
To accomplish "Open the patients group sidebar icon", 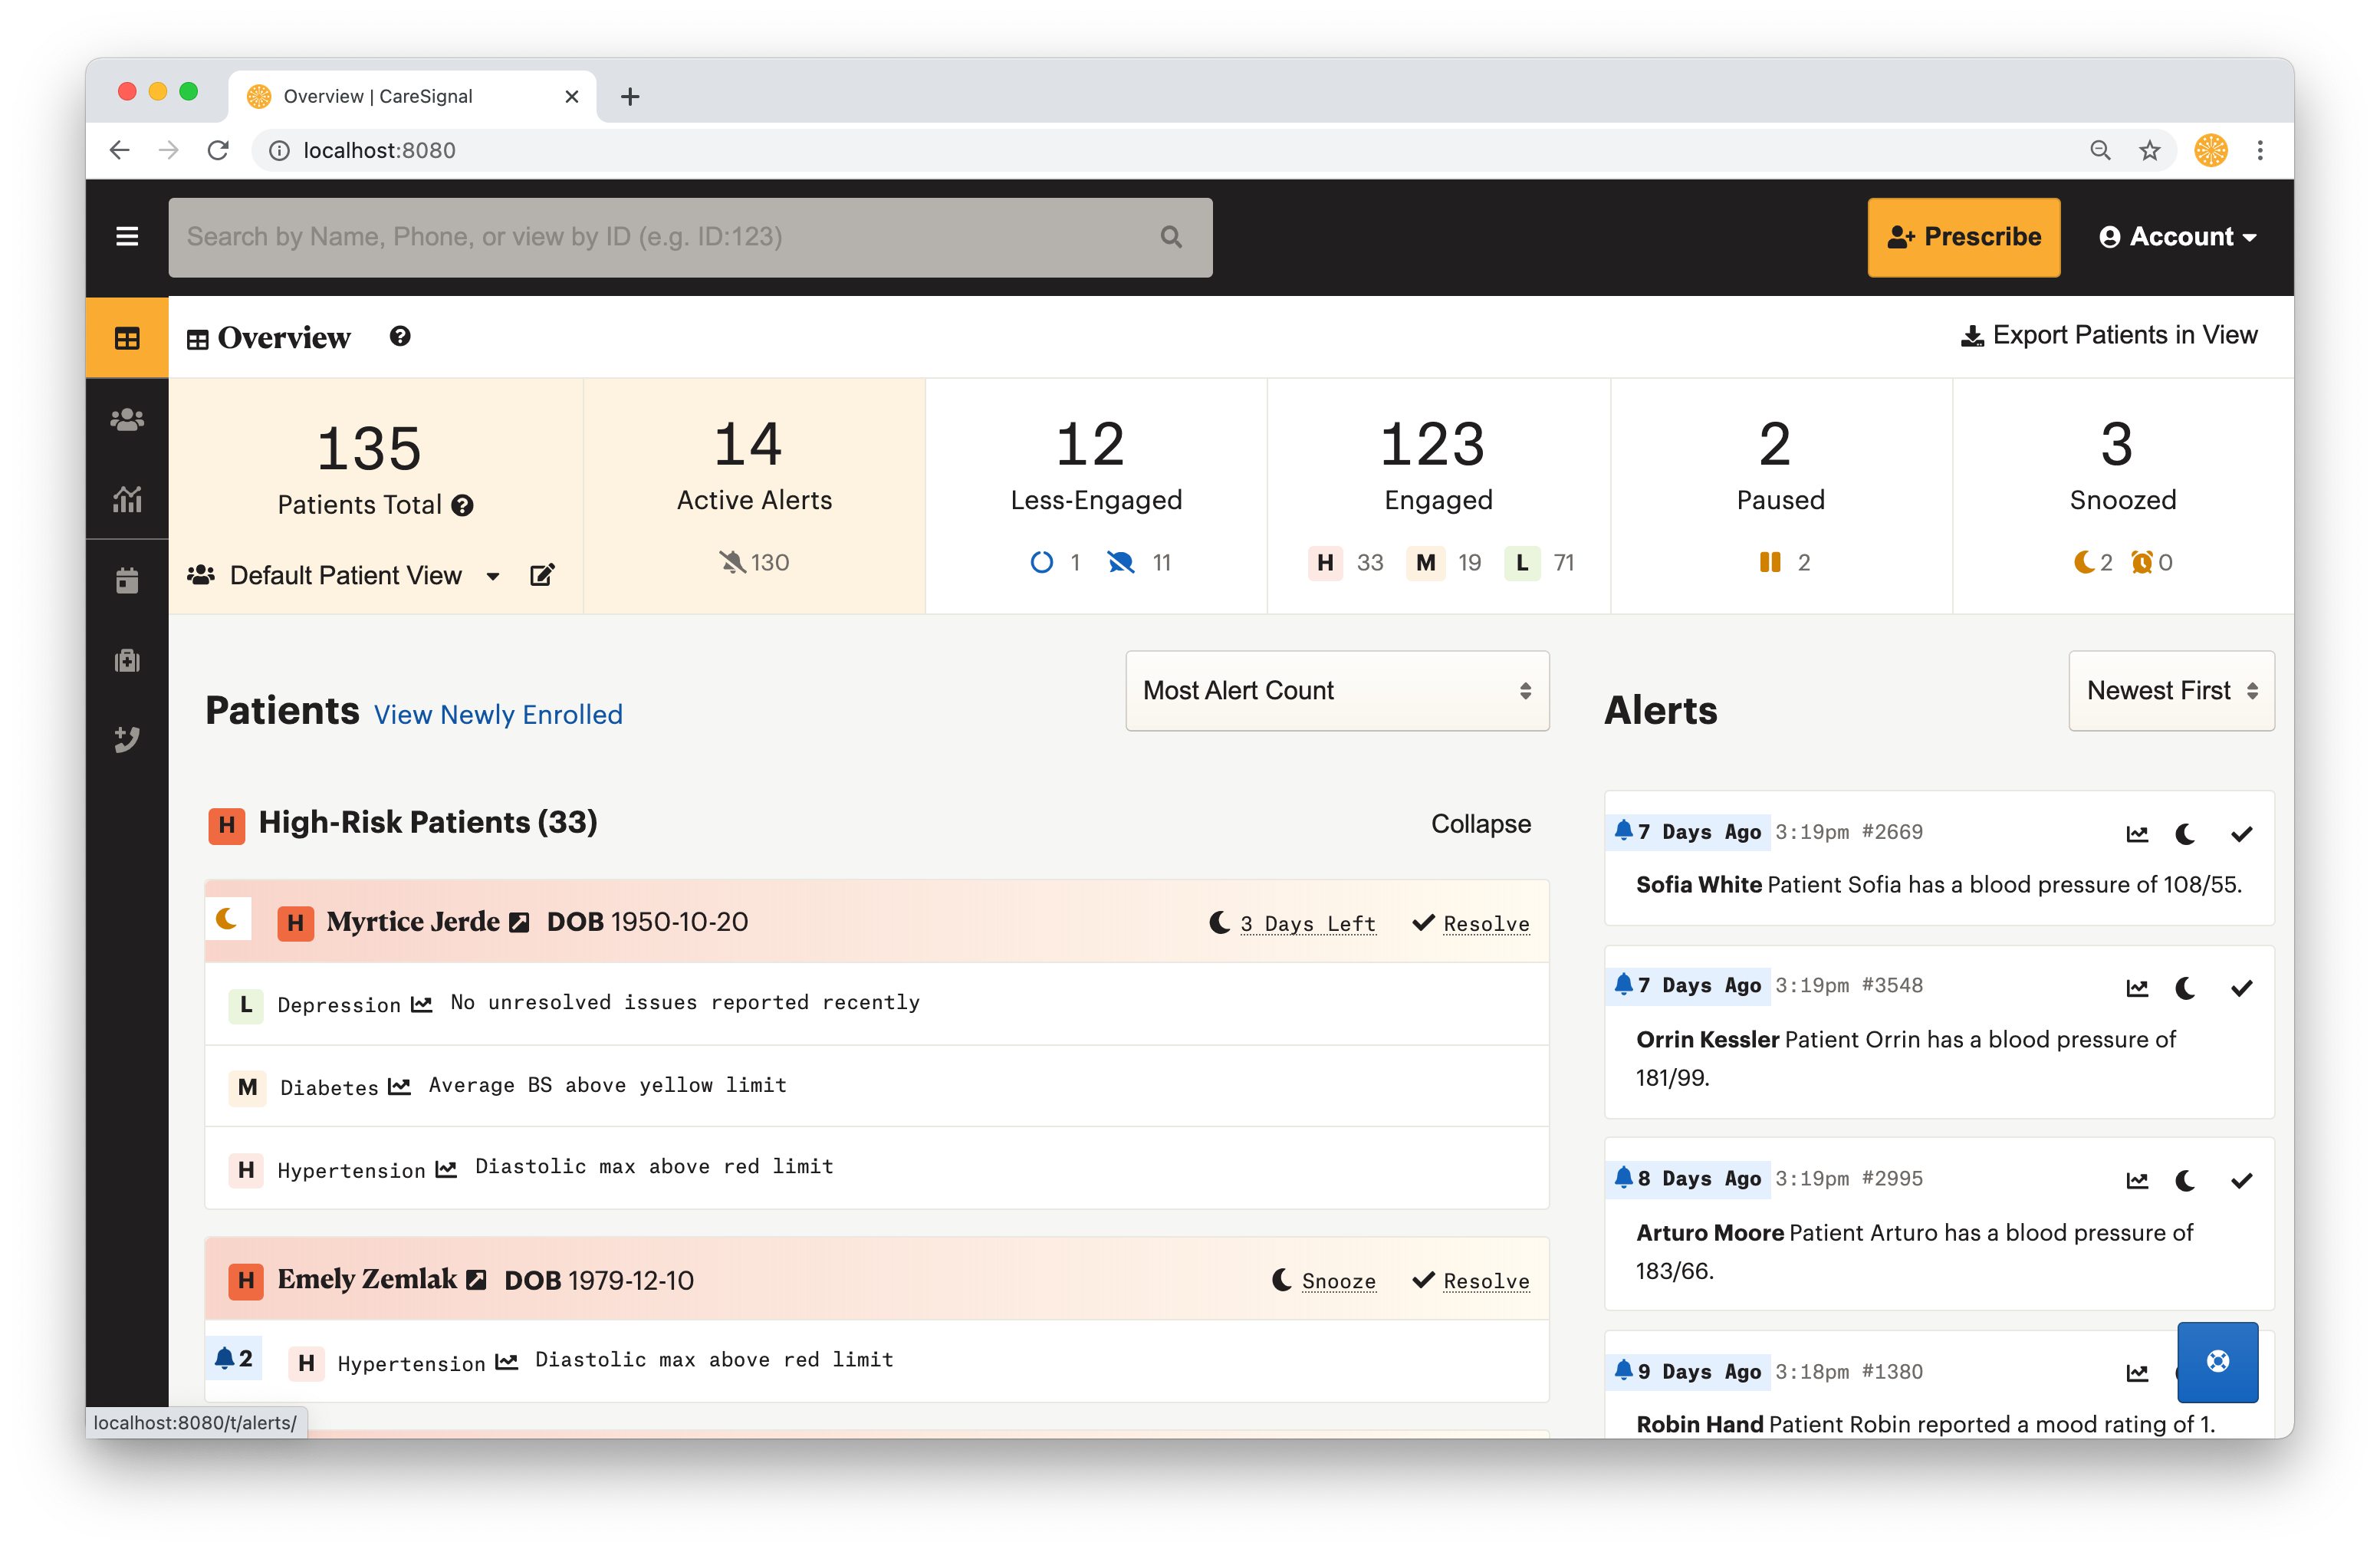I will click(127, 419).
